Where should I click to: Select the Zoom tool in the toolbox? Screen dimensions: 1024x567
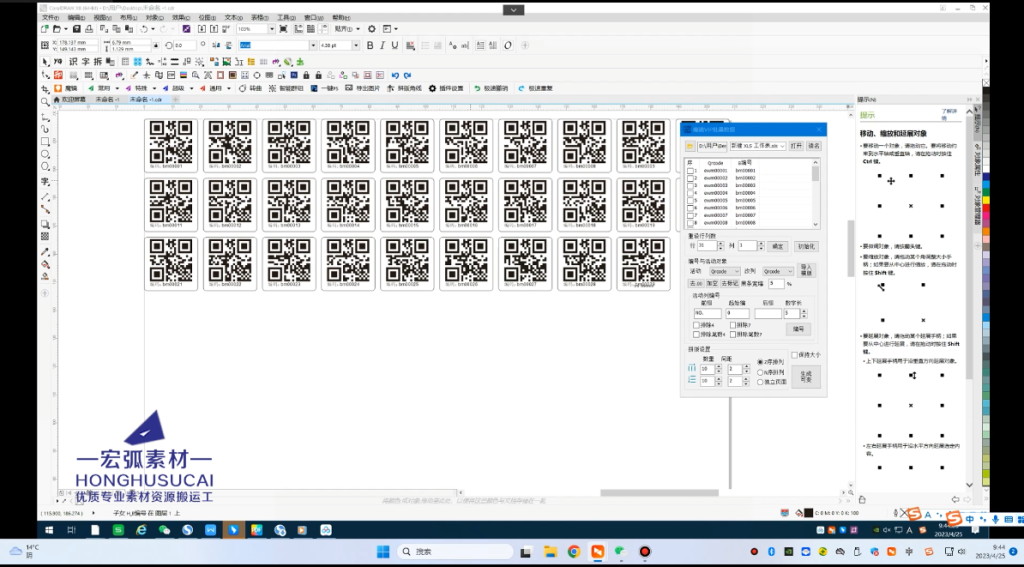pyautogui.click(x=46, y=102)
